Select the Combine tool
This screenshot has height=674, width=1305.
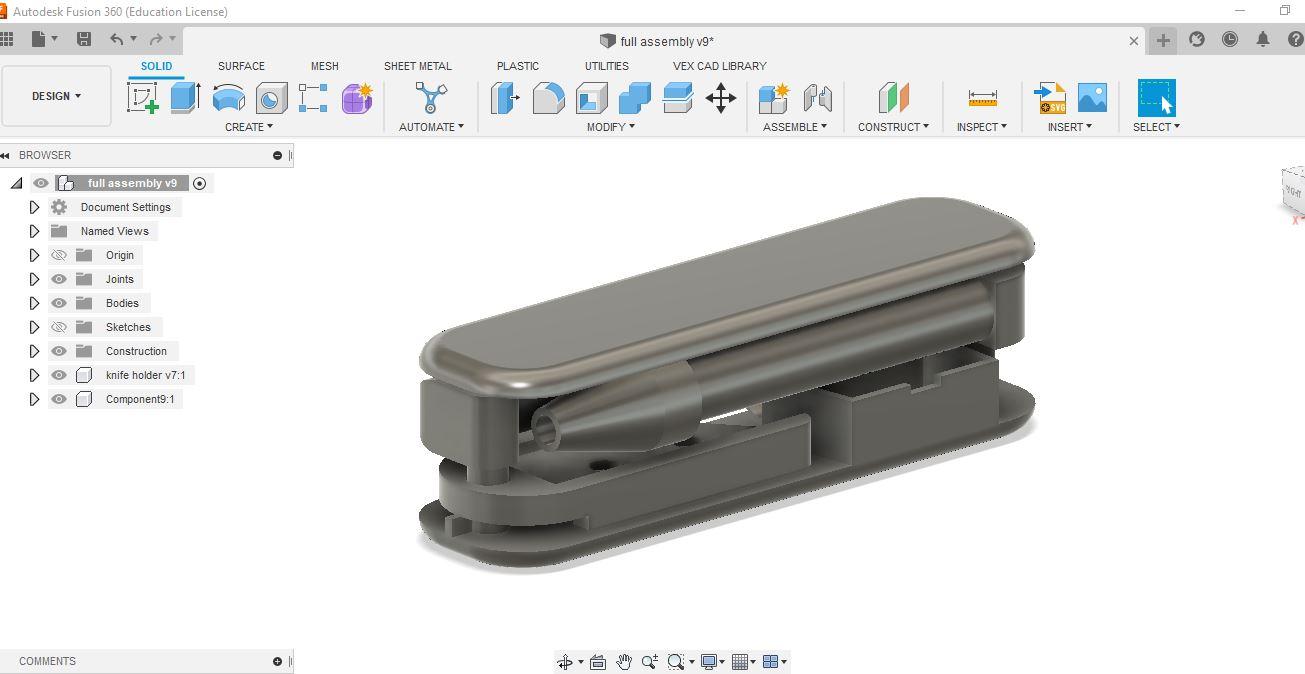pyautogui.click(x=635, y=98)
